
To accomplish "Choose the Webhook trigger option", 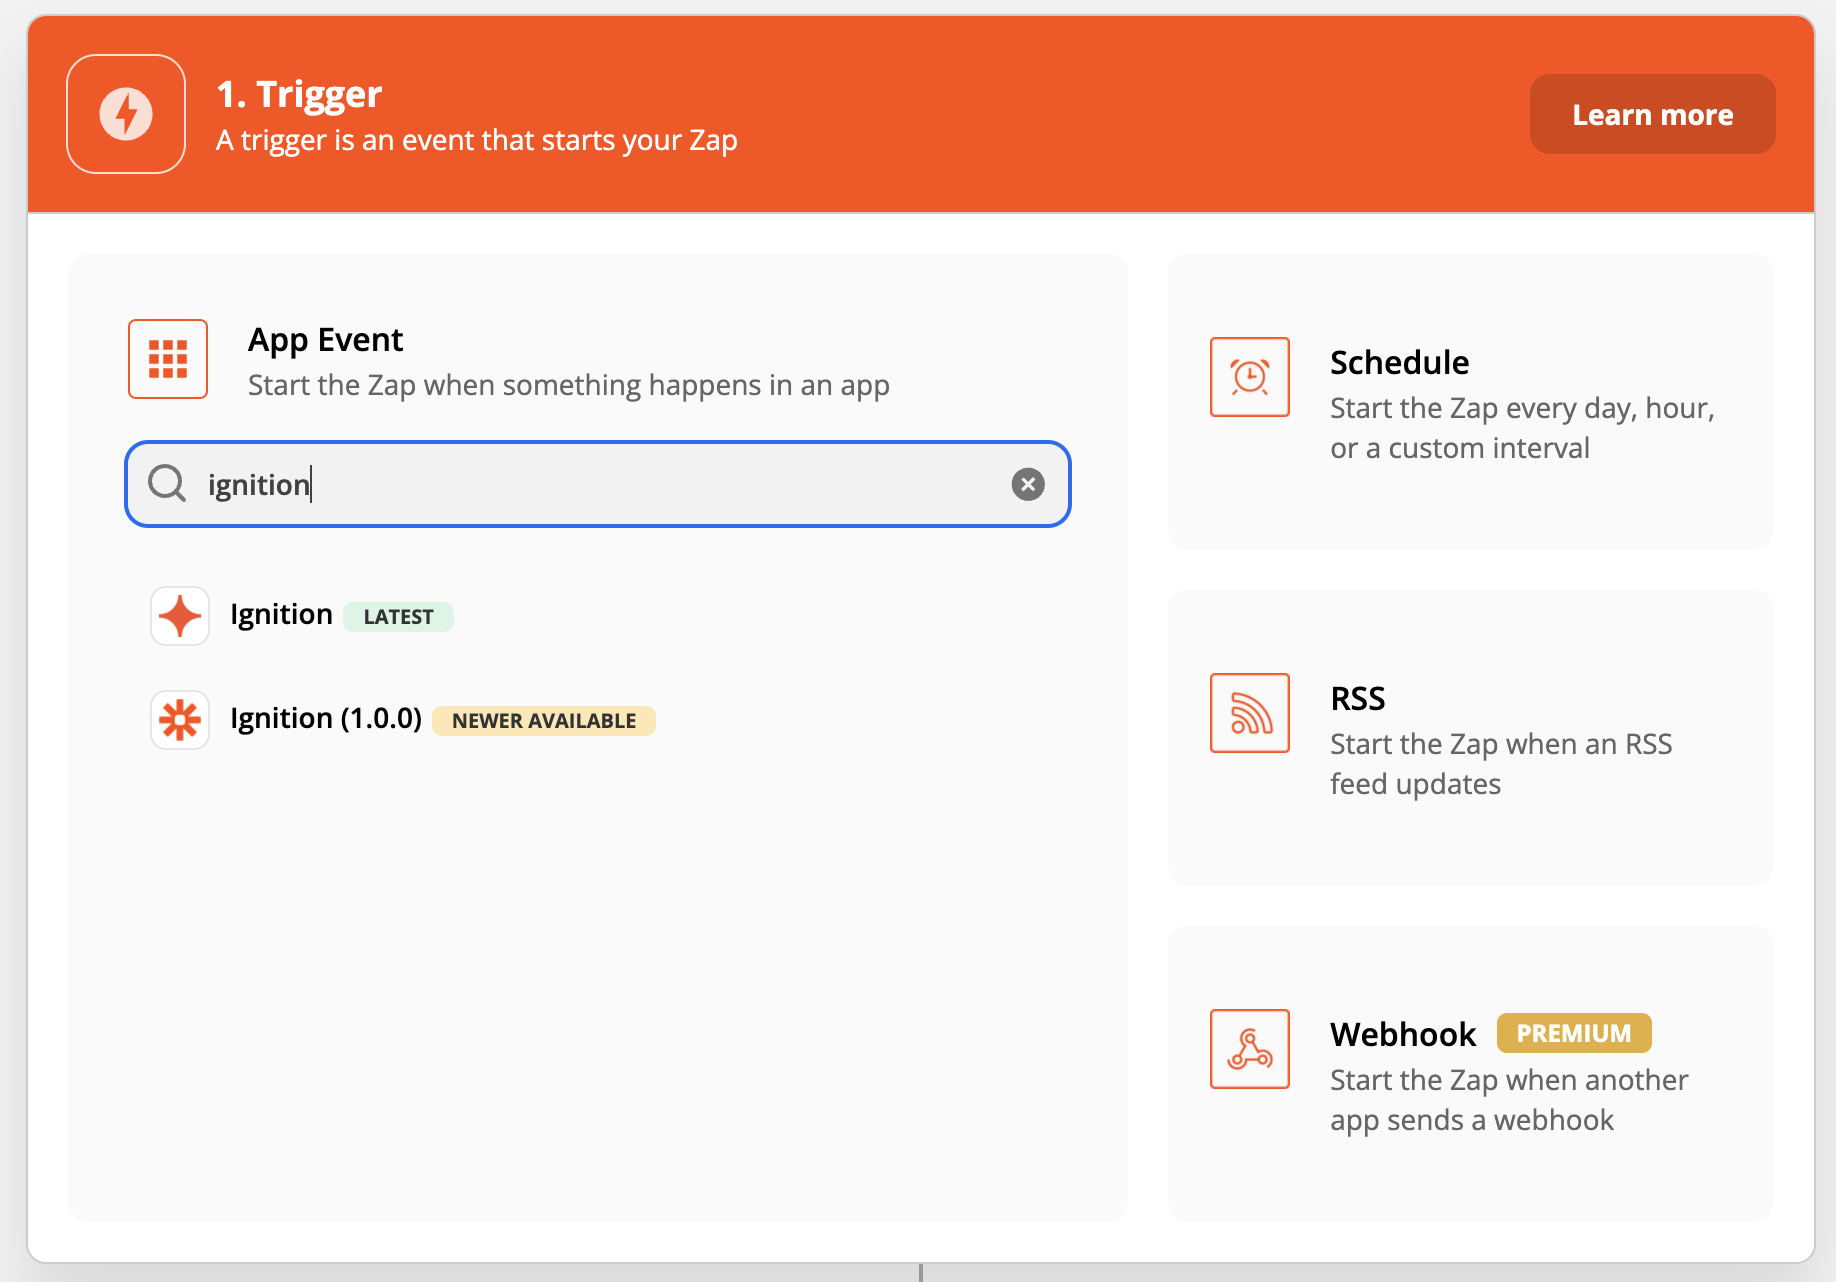I will coord(1471,1074).
